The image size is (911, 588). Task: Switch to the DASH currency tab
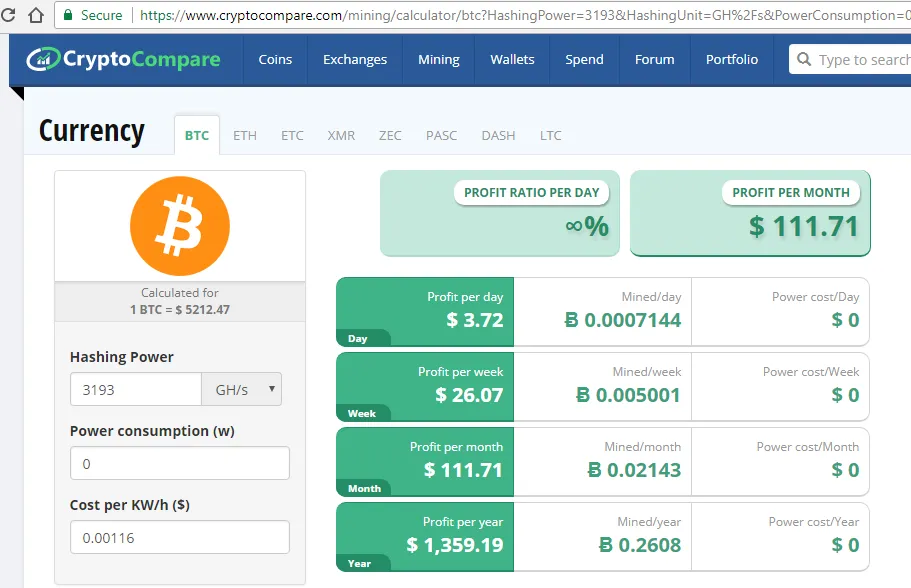pyautogui.click(x=498, y=135)
